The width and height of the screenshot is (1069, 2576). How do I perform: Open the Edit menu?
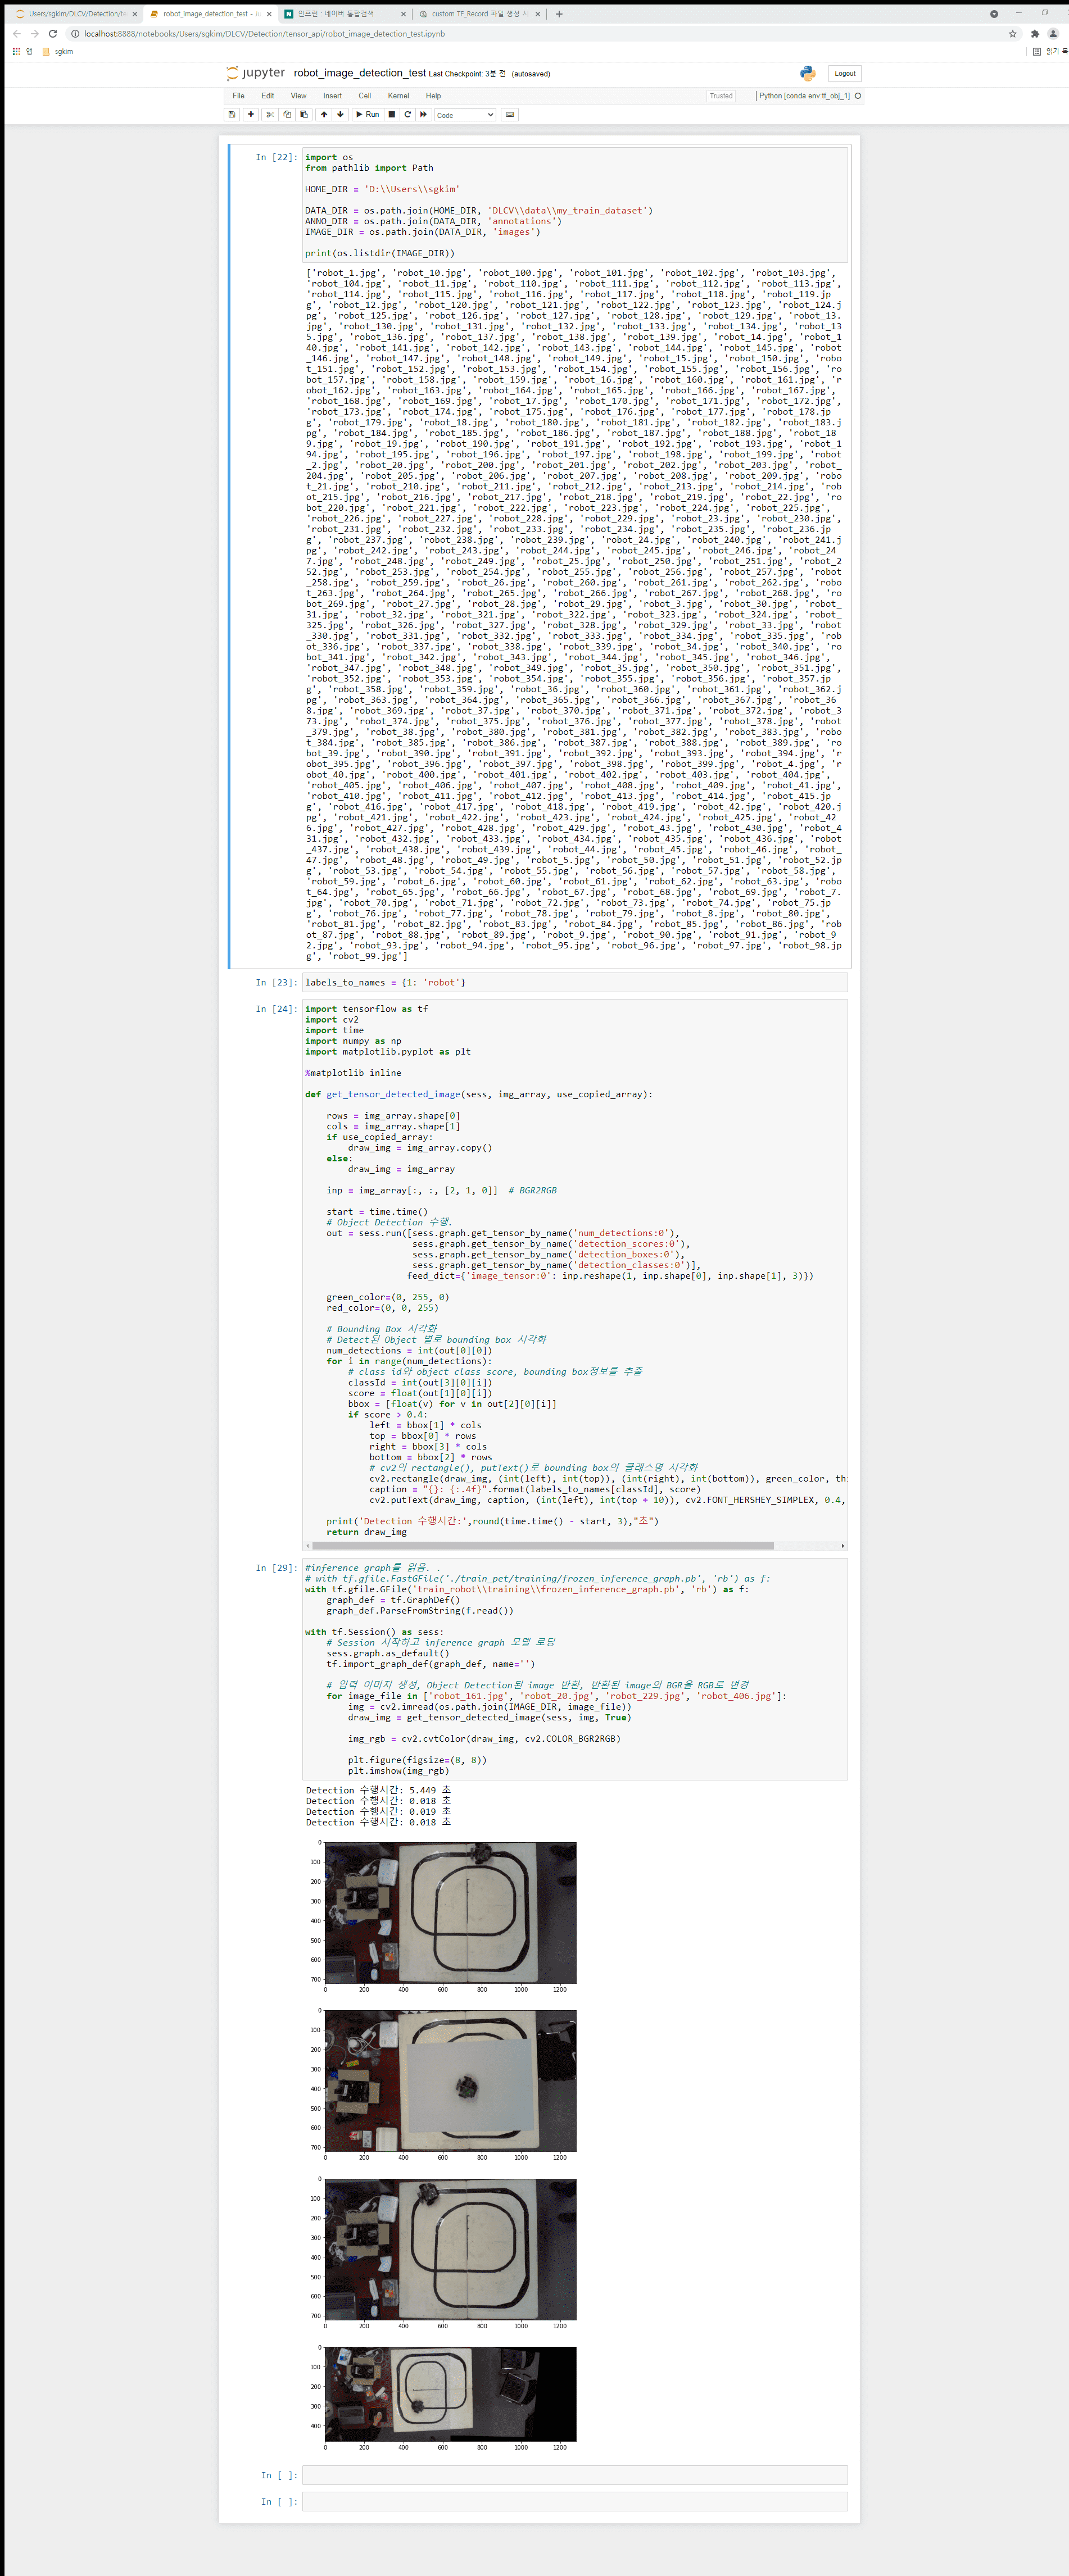pyautogui.click(x=268, y=96)
